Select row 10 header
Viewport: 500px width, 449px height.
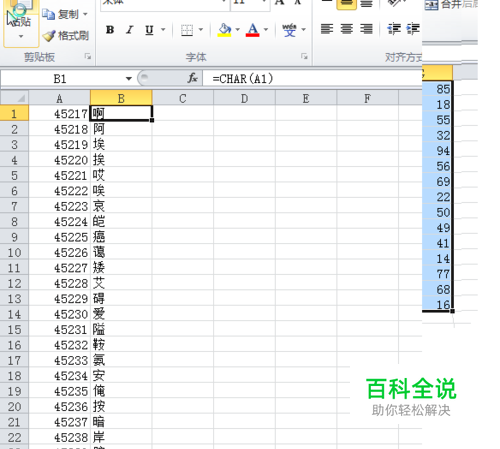(x=14, y=252)
